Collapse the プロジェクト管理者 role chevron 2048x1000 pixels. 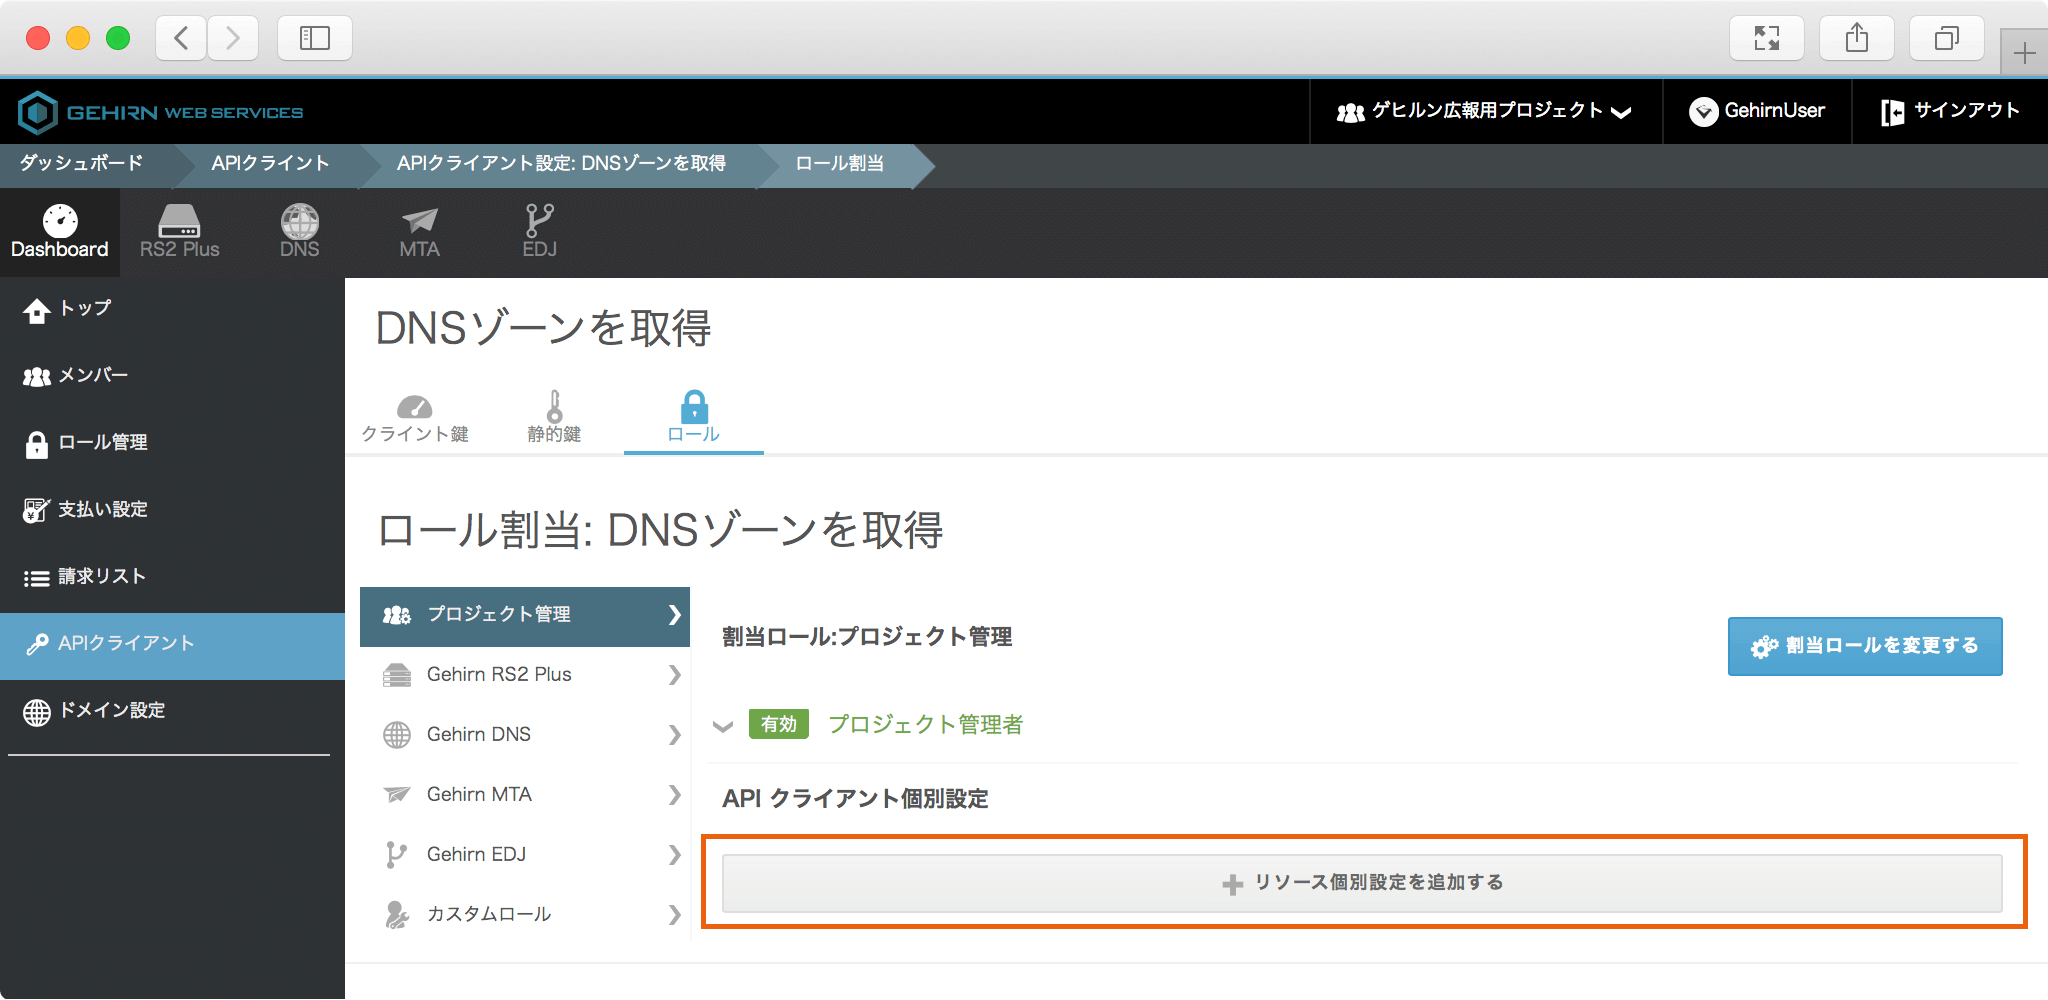[x=723, y=726]
